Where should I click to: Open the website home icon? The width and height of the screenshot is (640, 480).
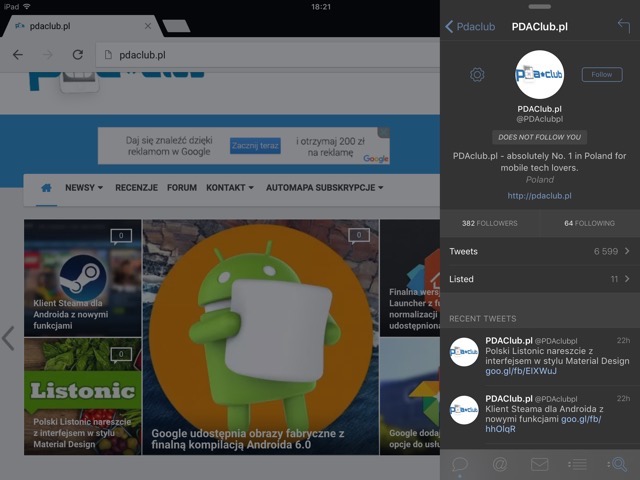pyautogui.click(x=46, y=188)
